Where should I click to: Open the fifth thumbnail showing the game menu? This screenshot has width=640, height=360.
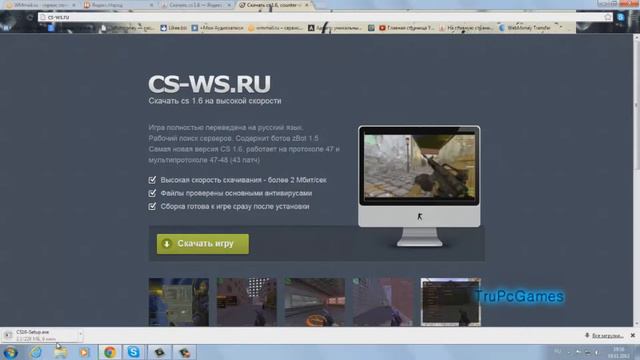click(x=451, y=302)
